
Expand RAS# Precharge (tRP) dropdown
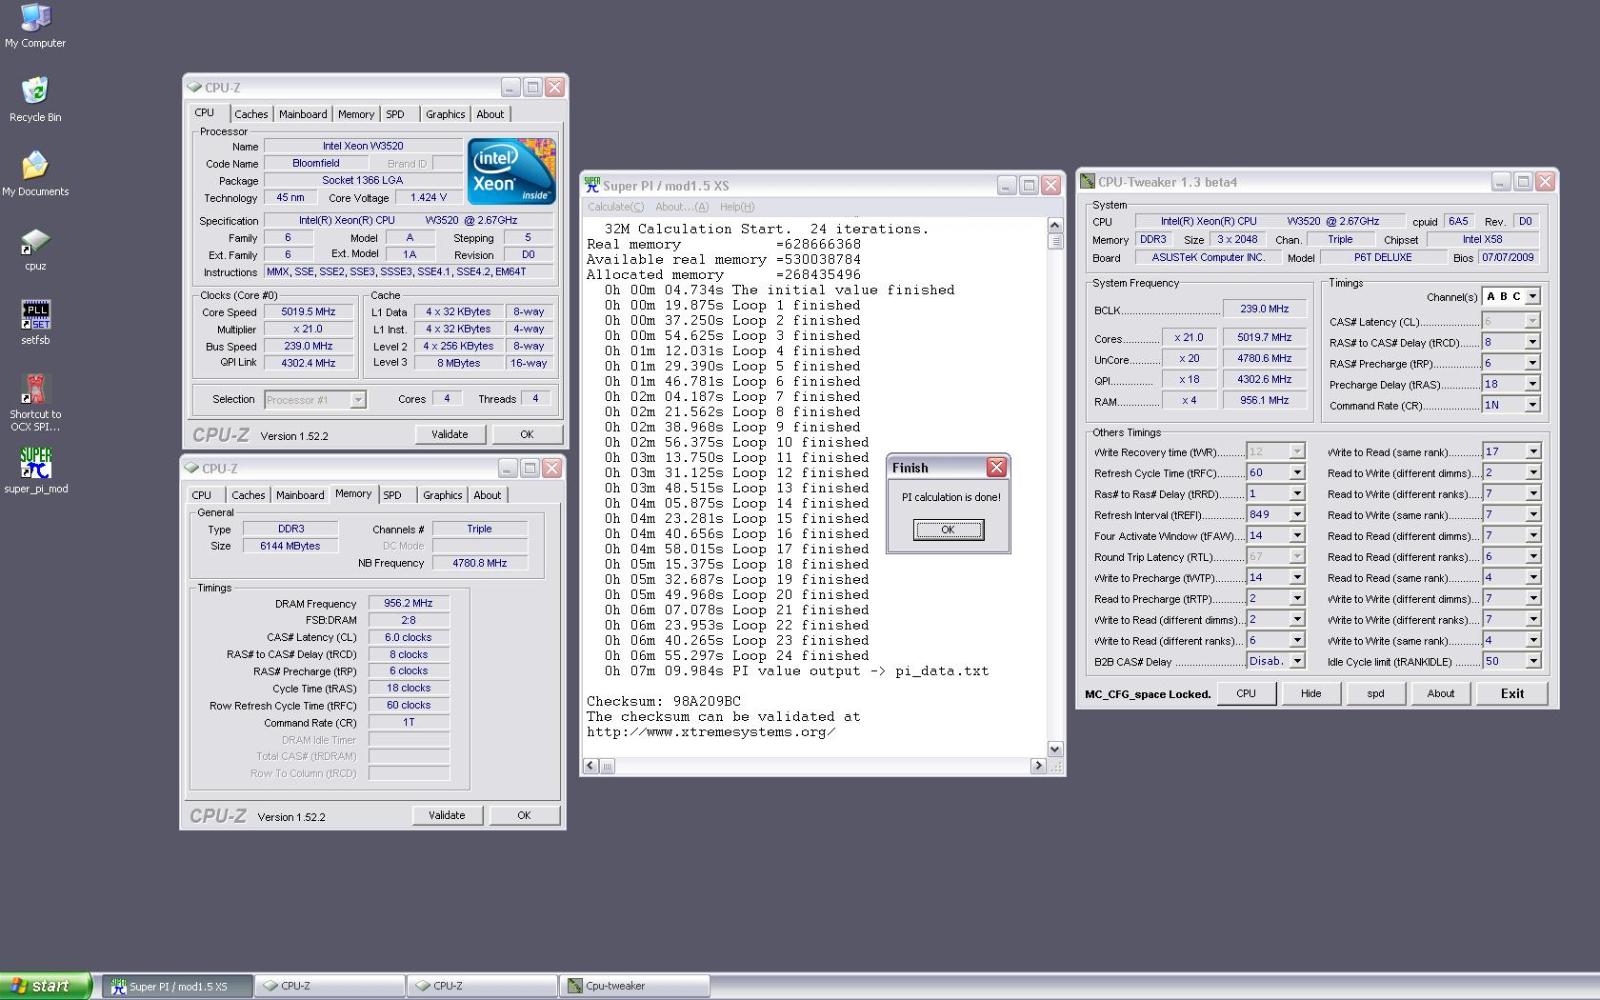[x=1532, y=363]
